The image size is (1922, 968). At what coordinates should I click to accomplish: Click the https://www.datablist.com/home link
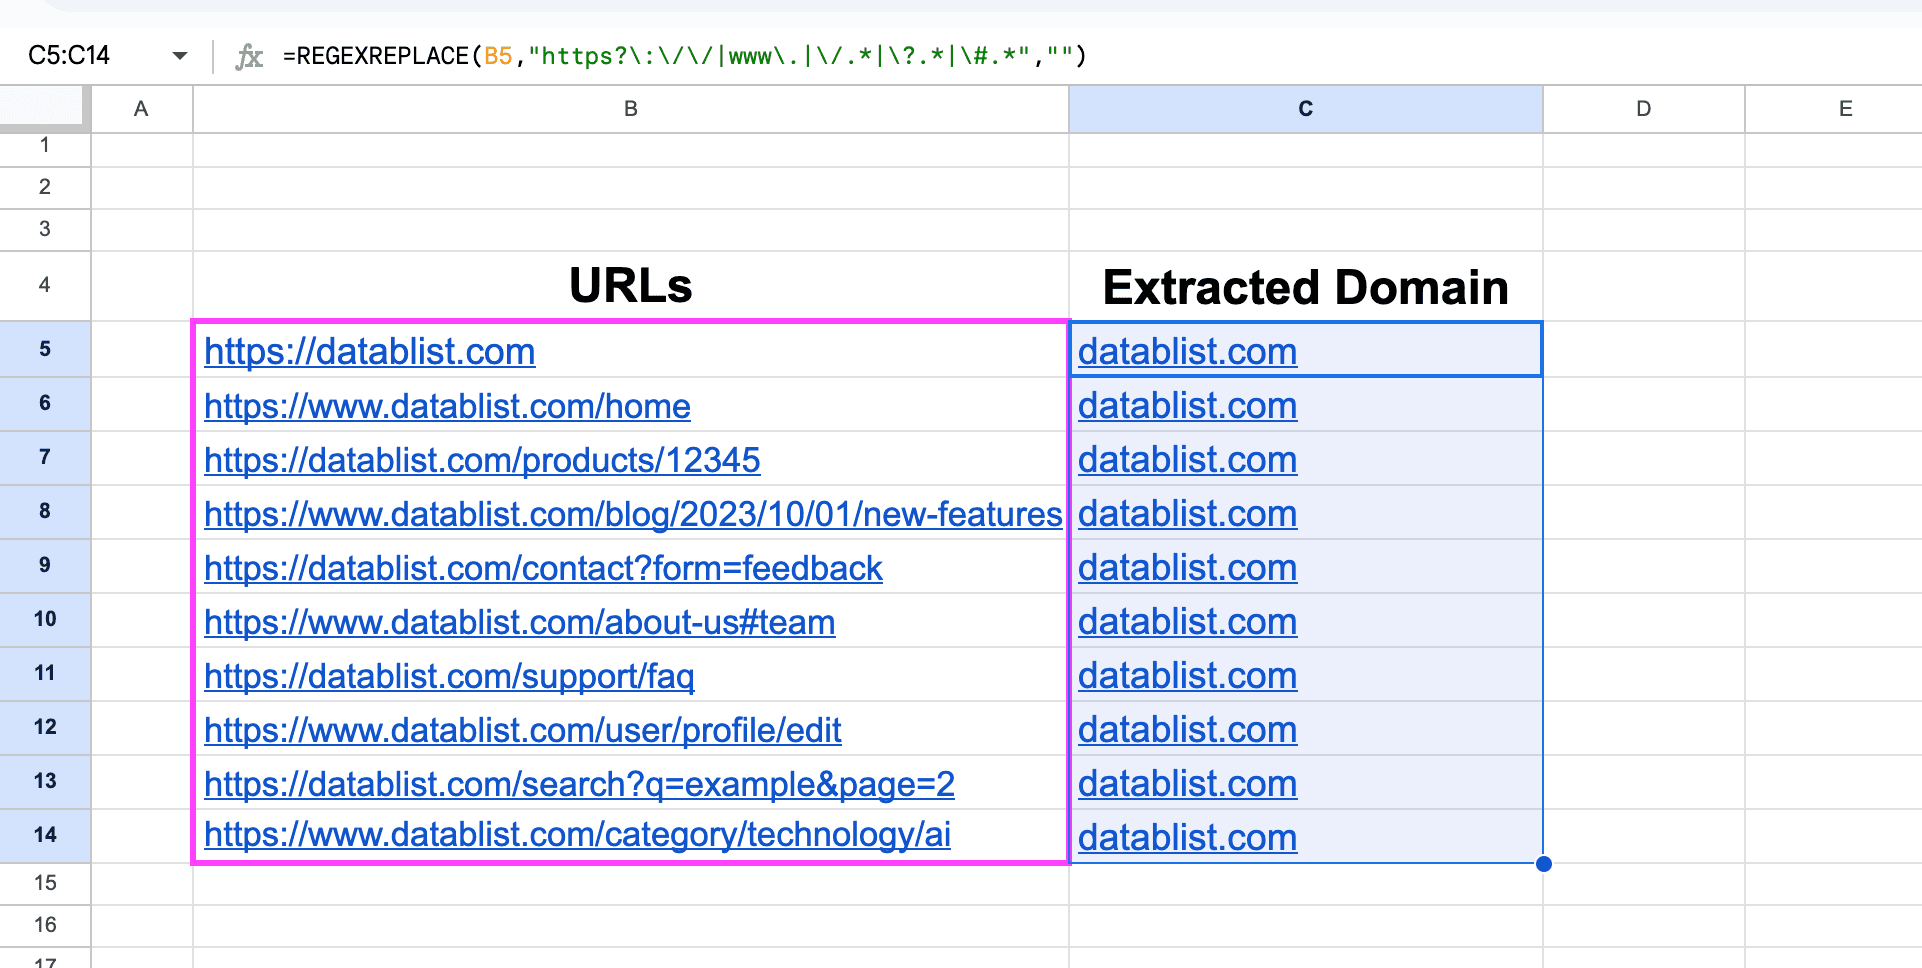click(447, 406)
